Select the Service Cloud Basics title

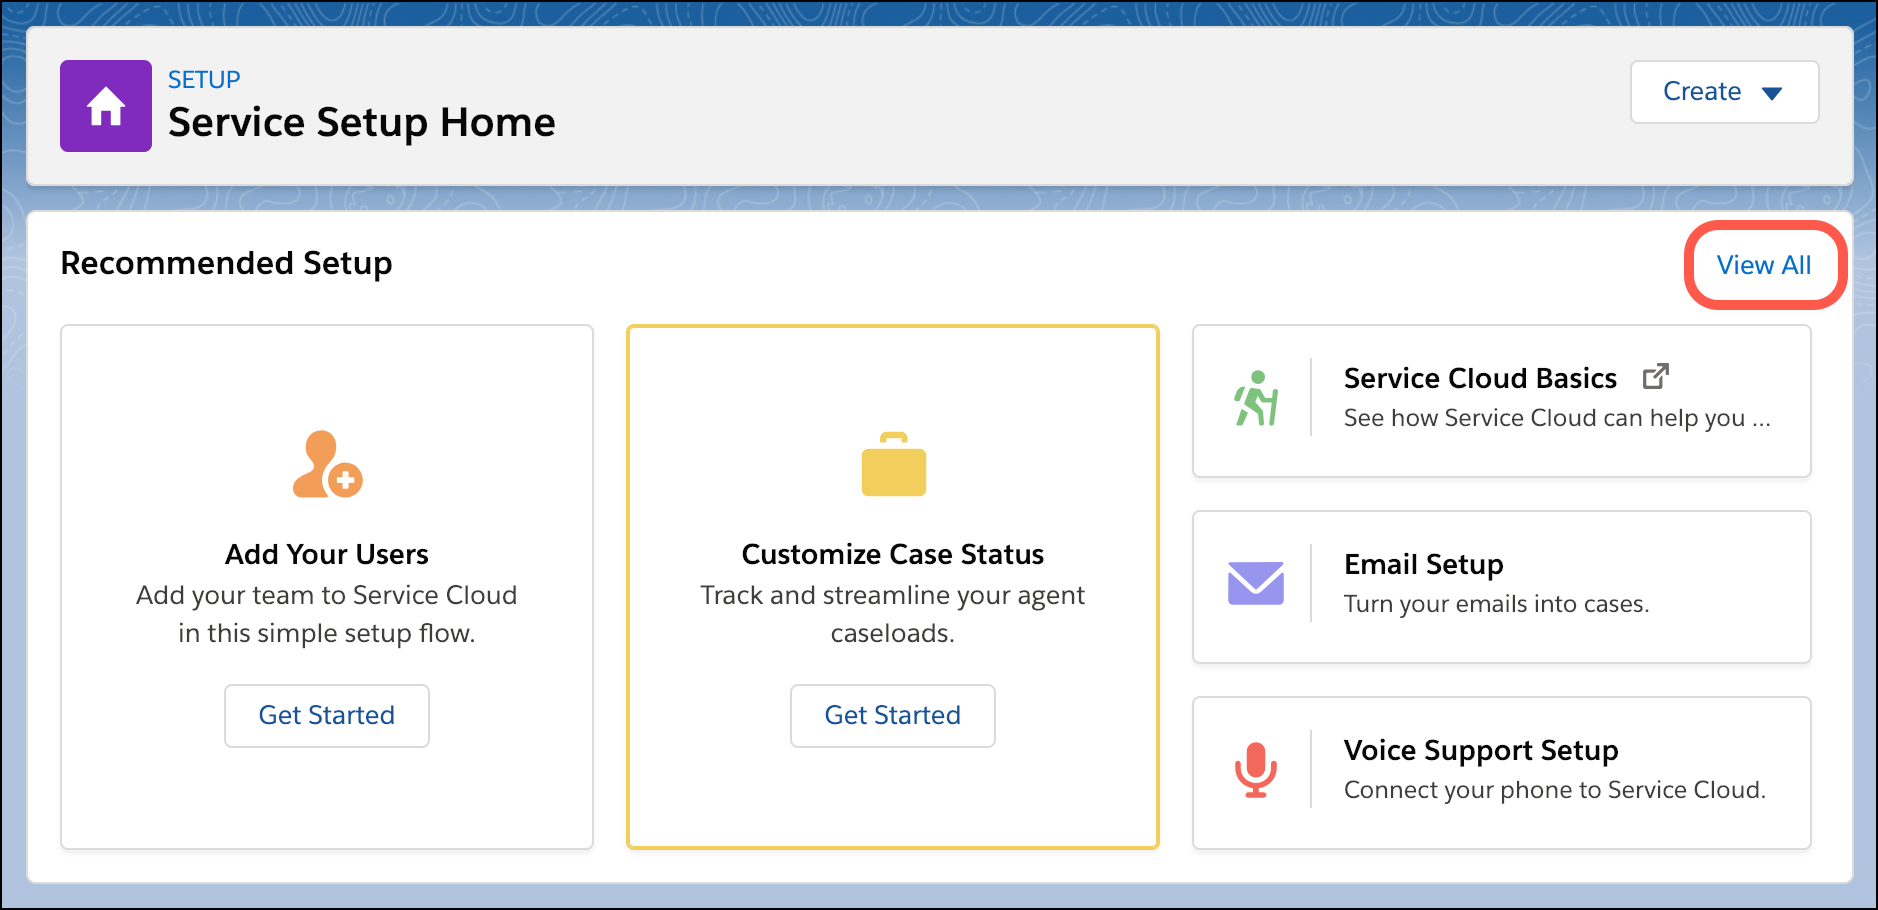(x=1480, y=379)
